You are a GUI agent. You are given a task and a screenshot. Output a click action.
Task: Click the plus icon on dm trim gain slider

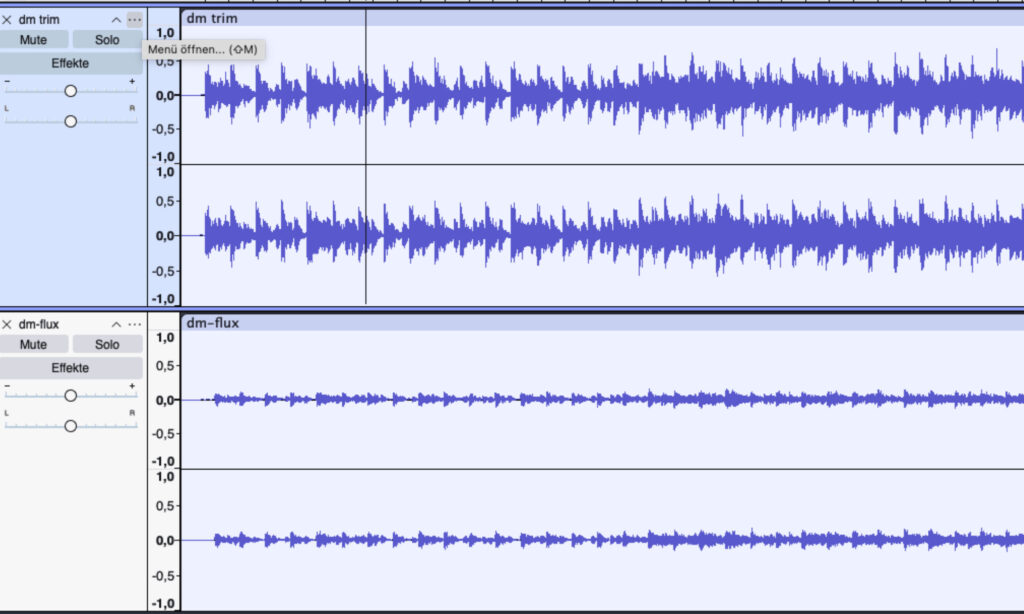[x=133, y=83]
